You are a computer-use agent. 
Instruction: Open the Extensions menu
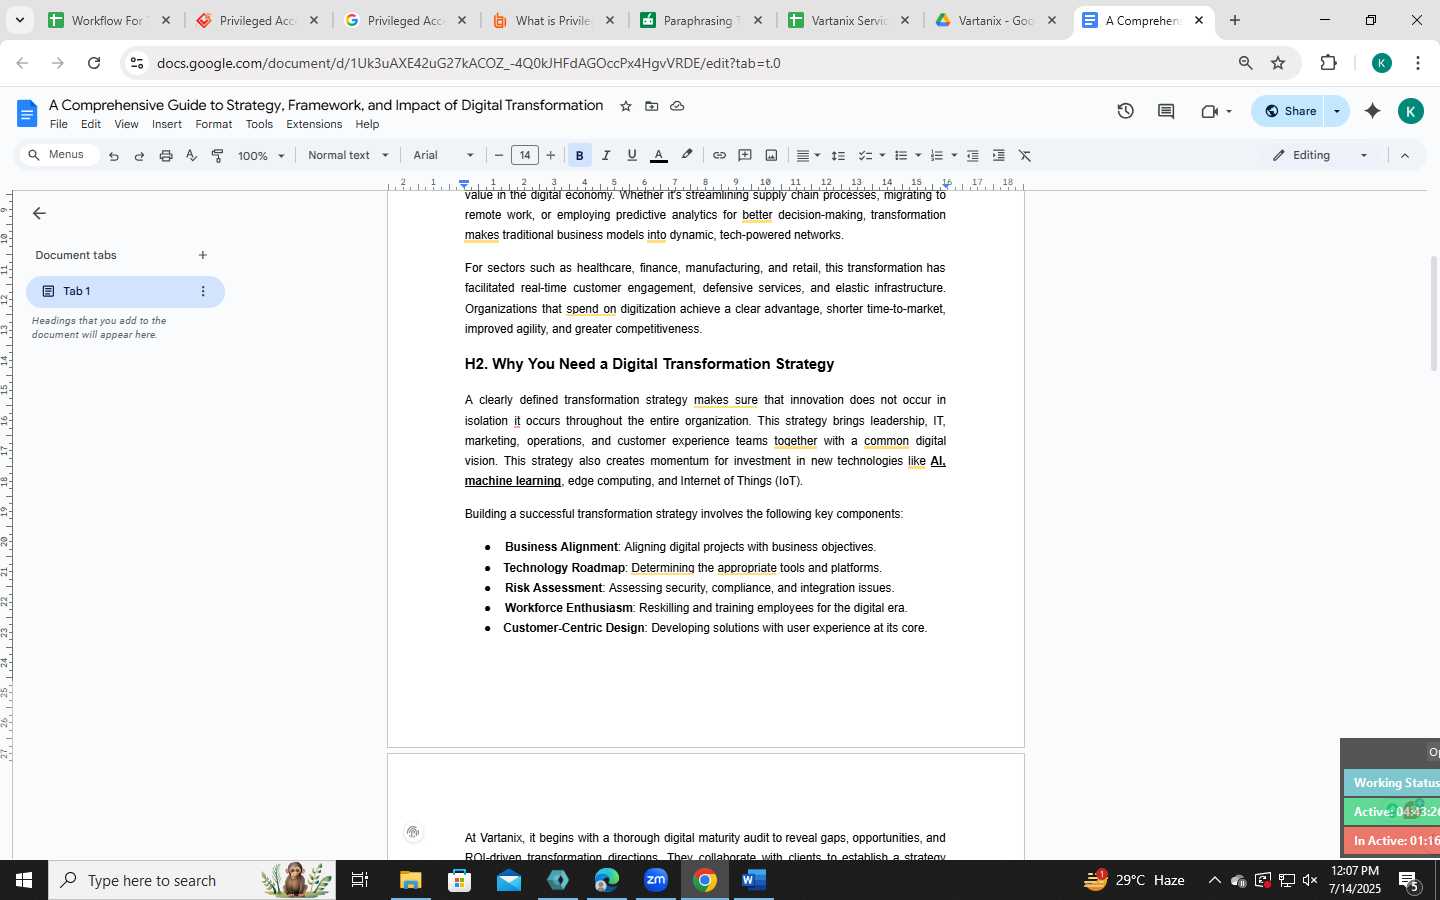pos(314,124)
